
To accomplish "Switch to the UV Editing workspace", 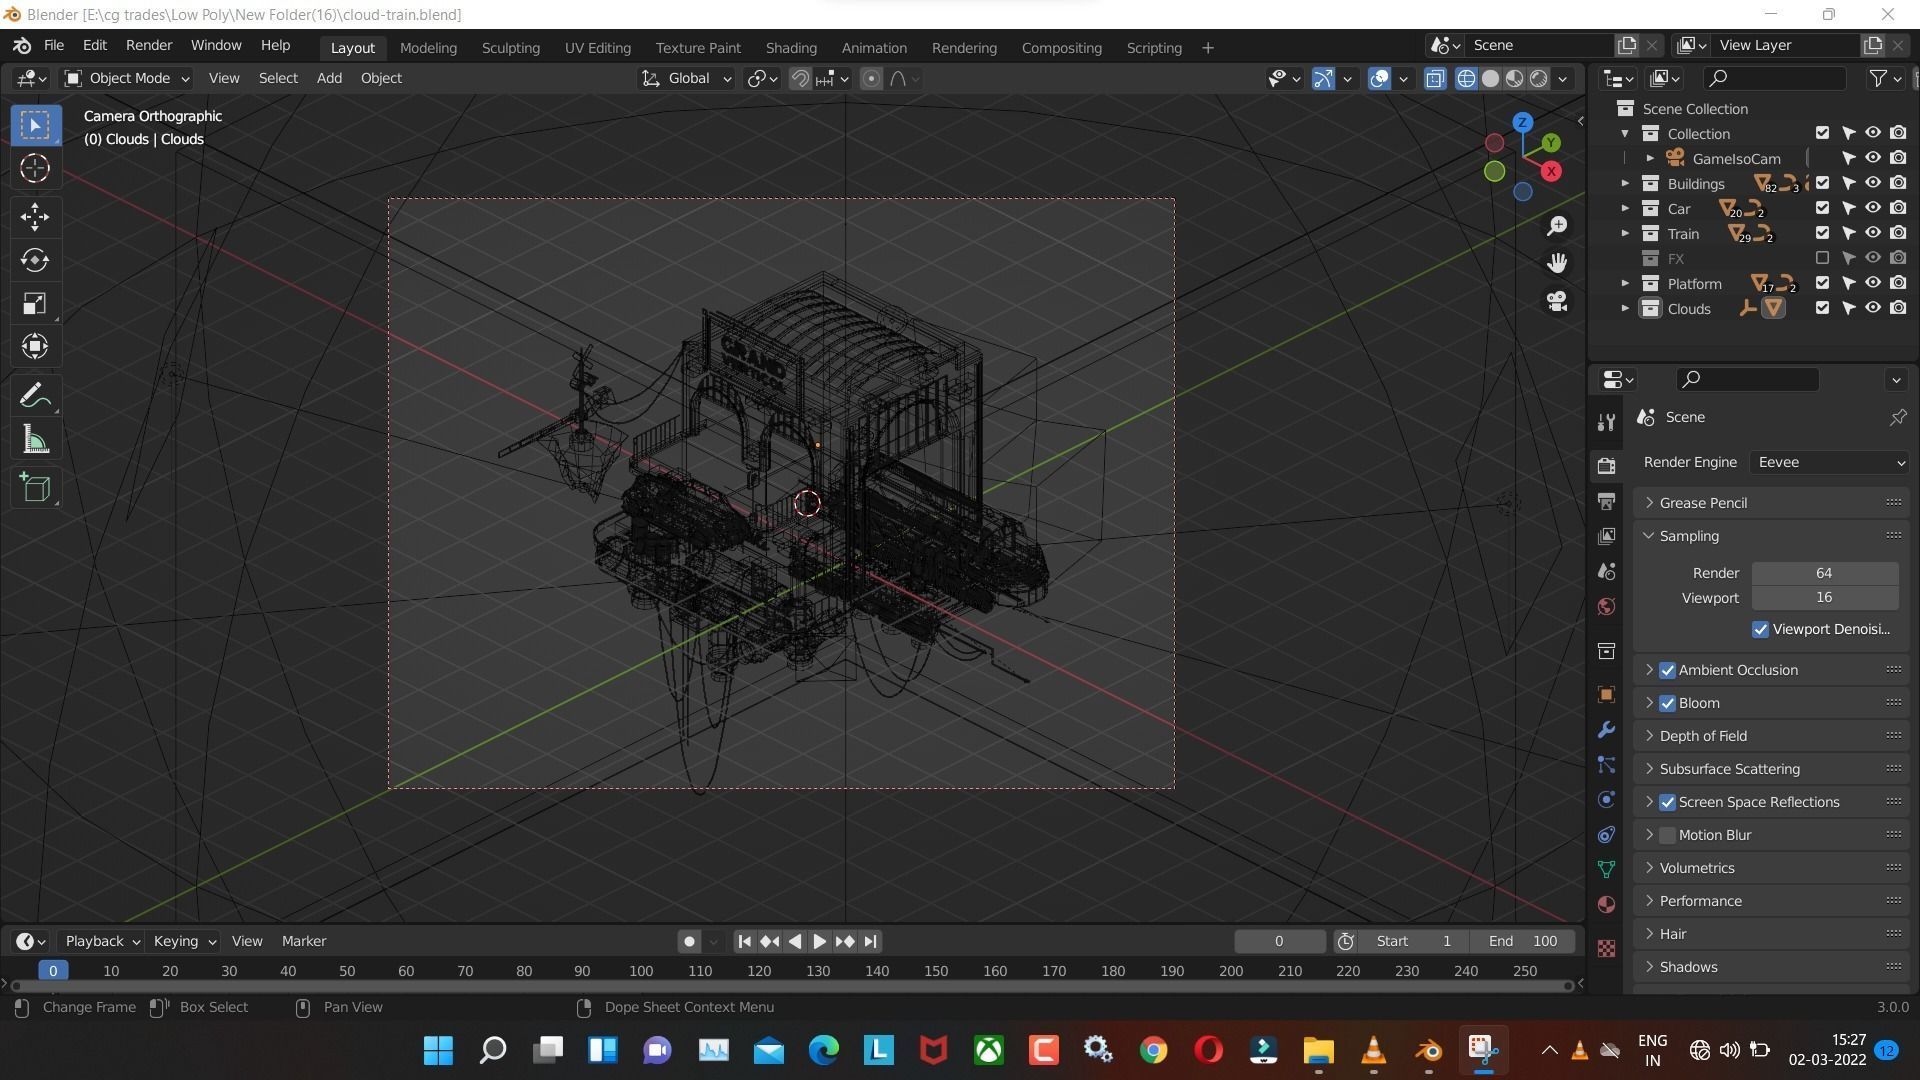I will (597, 47).
